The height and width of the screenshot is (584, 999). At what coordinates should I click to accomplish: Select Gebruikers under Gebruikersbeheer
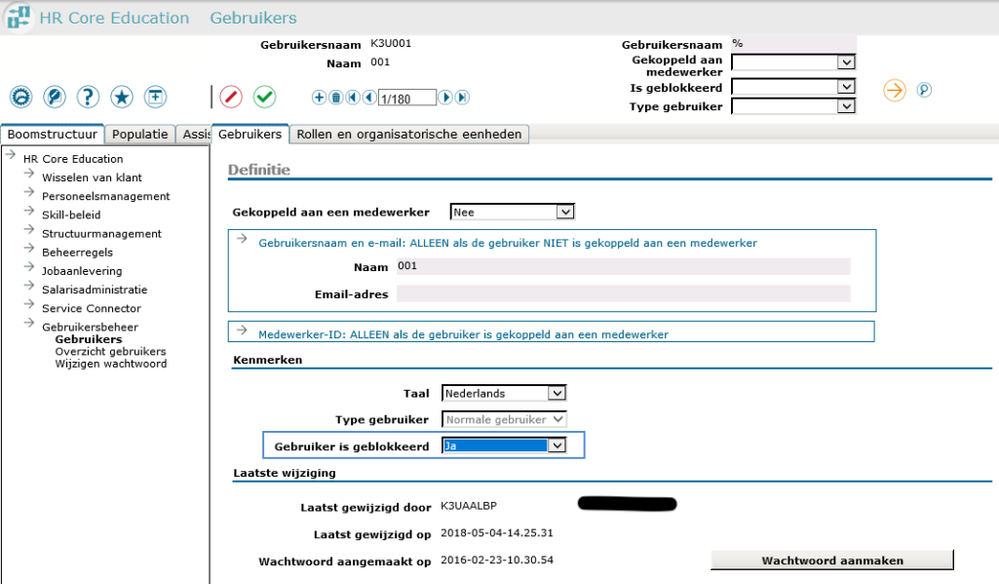click(89, 339)
